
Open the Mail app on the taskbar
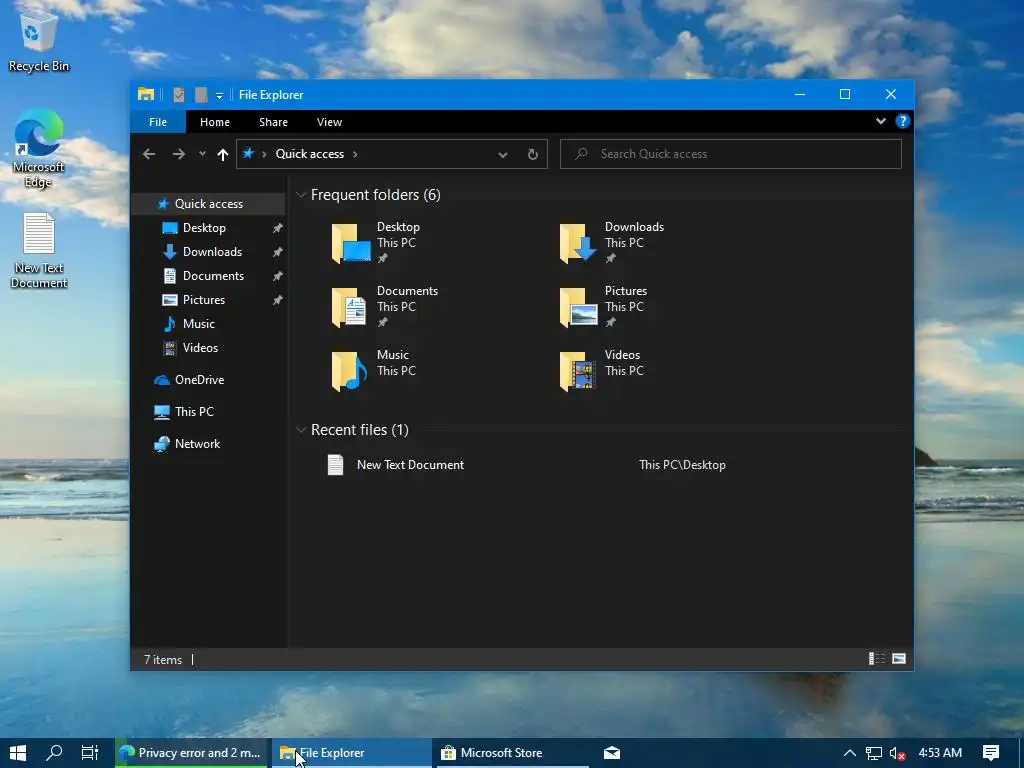[612, 753]
